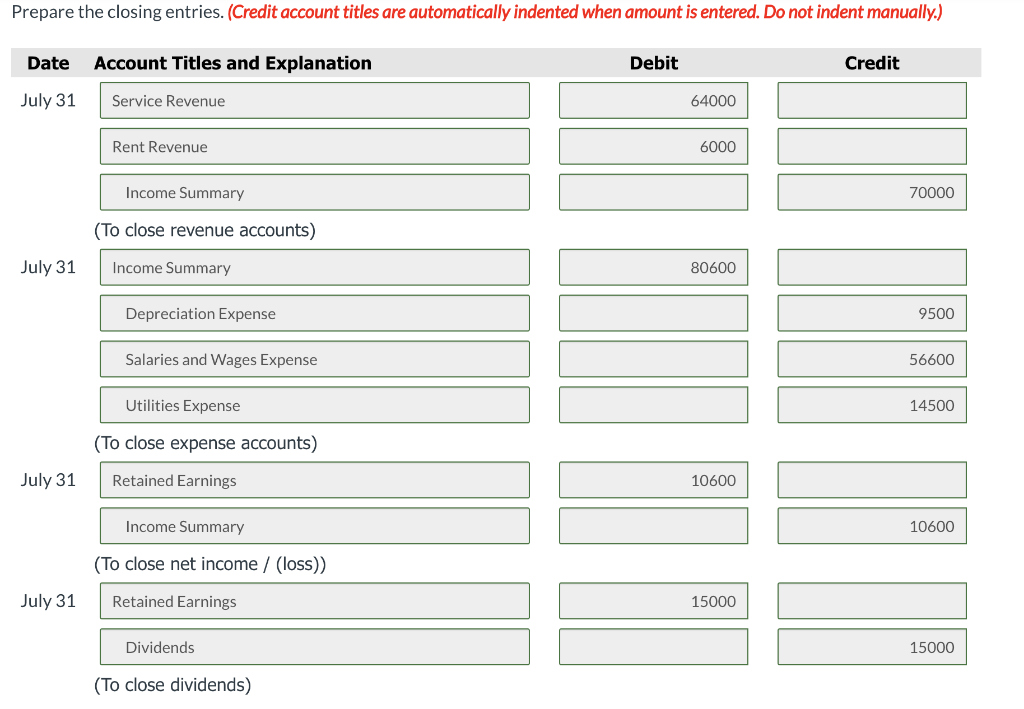Screen dimensions: 1024x709
Task: Click the empty credit field beside Retained Earnings 15000
Action: (872, 601)
